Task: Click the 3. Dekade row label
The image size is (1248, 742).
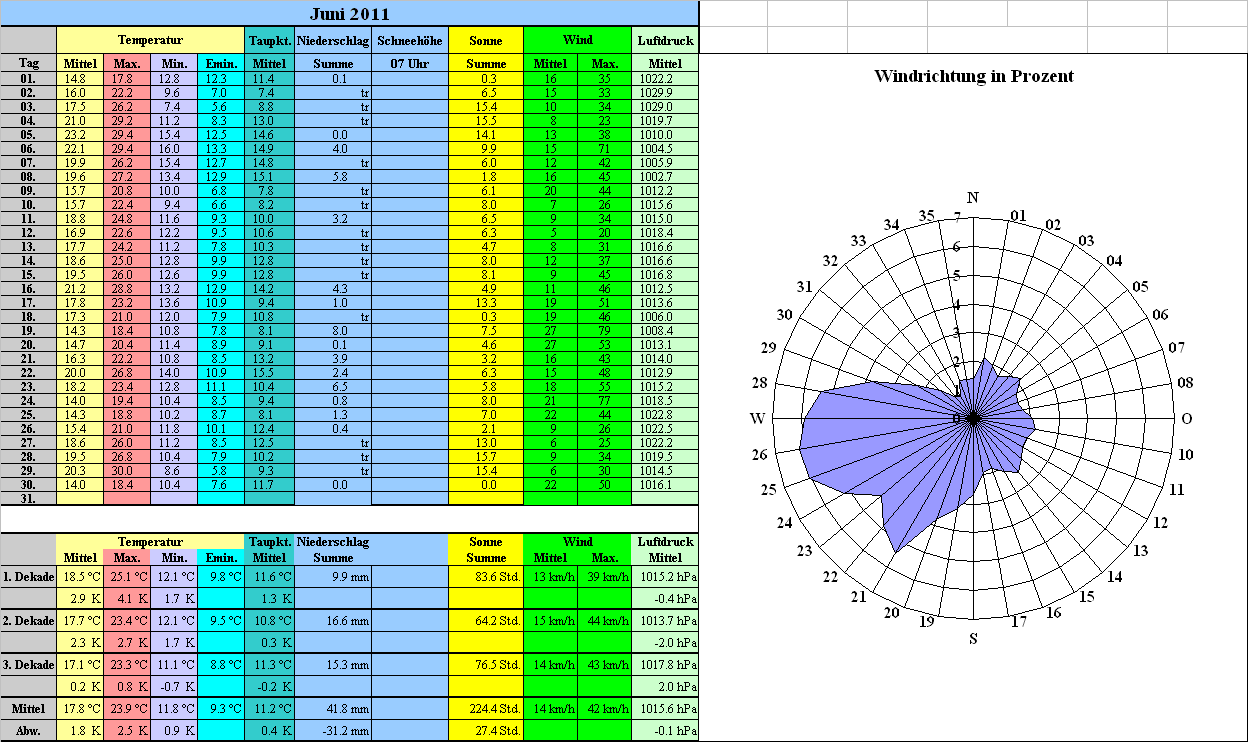Action: 28,665
